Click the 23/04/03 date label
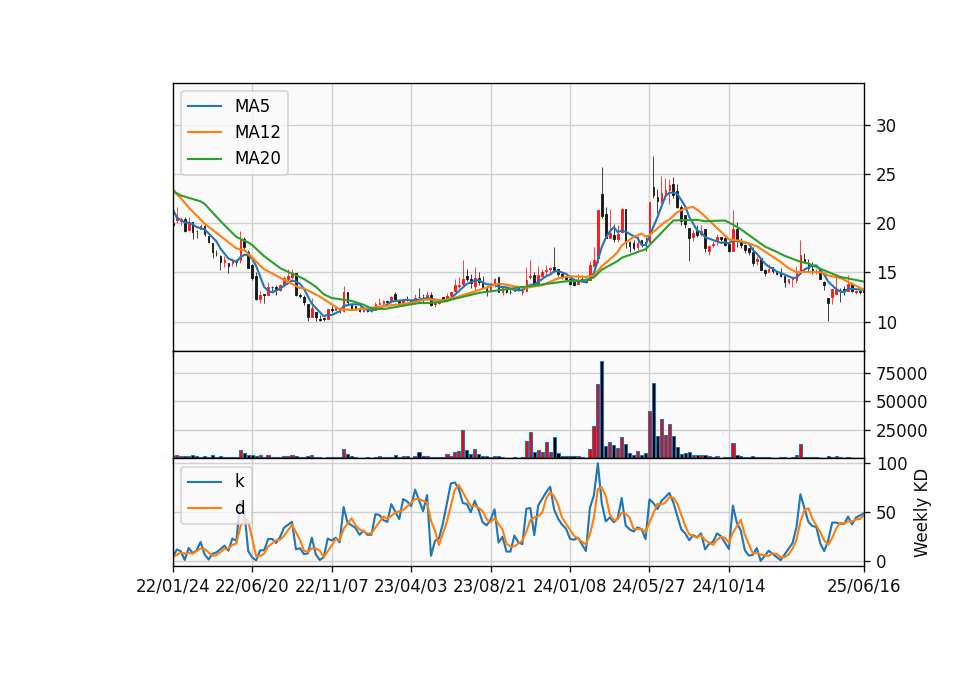Screen dimensions: 960x690 (411, 587)
